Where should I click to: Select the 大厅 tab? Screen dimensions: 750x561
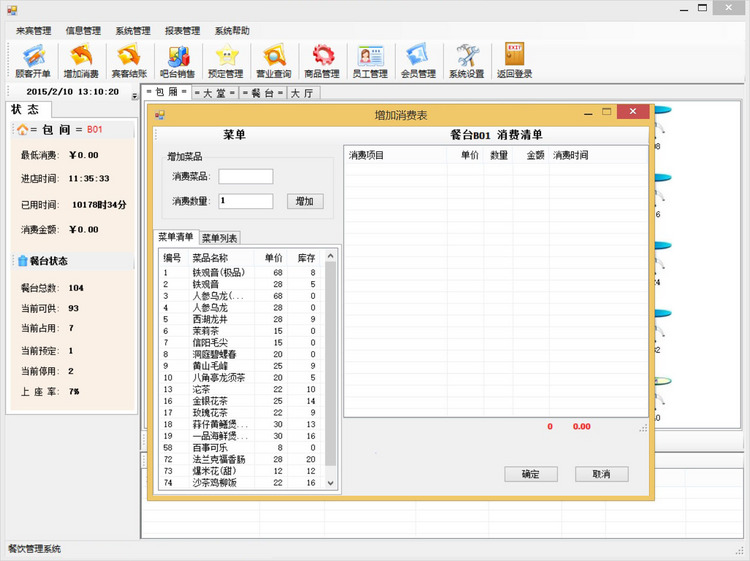(x=303, y=93)
